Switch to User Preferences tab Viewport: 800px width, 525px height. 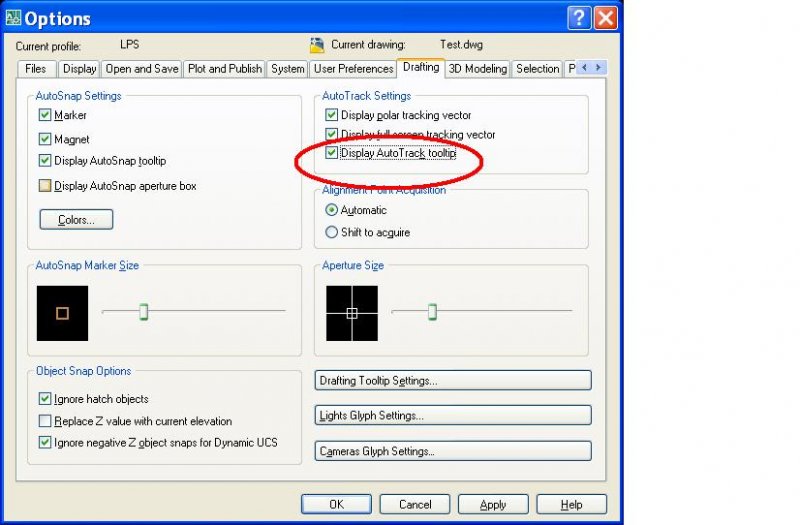[x=353, y=68]
